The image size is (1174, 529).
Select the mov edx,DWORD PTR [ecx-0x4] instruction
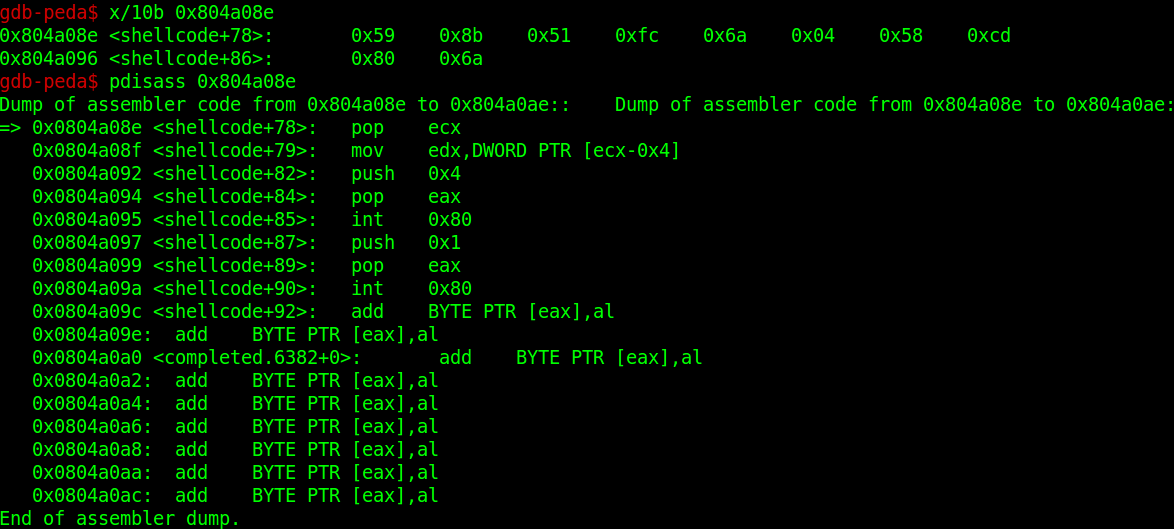pos(515,151)
